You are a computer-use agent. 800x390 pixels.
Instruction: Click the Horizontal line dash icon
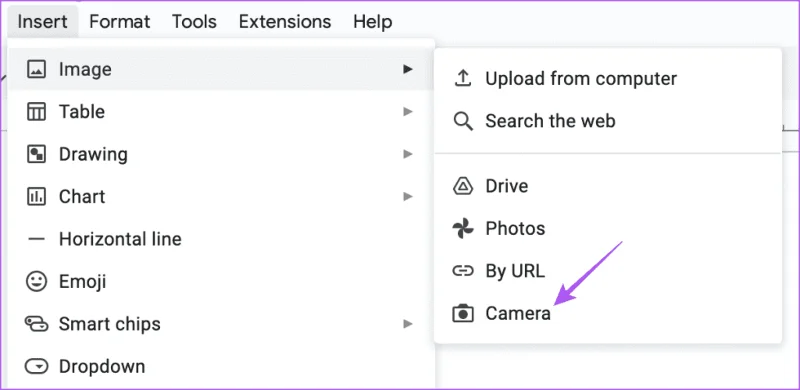tap(36, 239)
